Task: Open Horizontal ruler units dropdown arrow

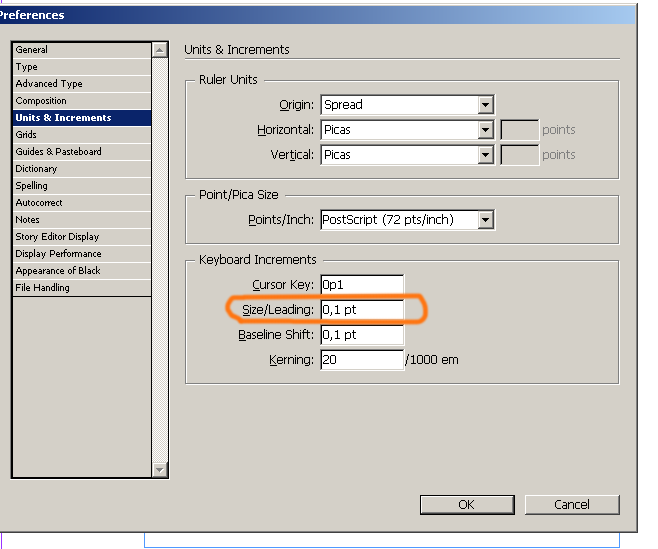Action: click(x=485, y=130)
